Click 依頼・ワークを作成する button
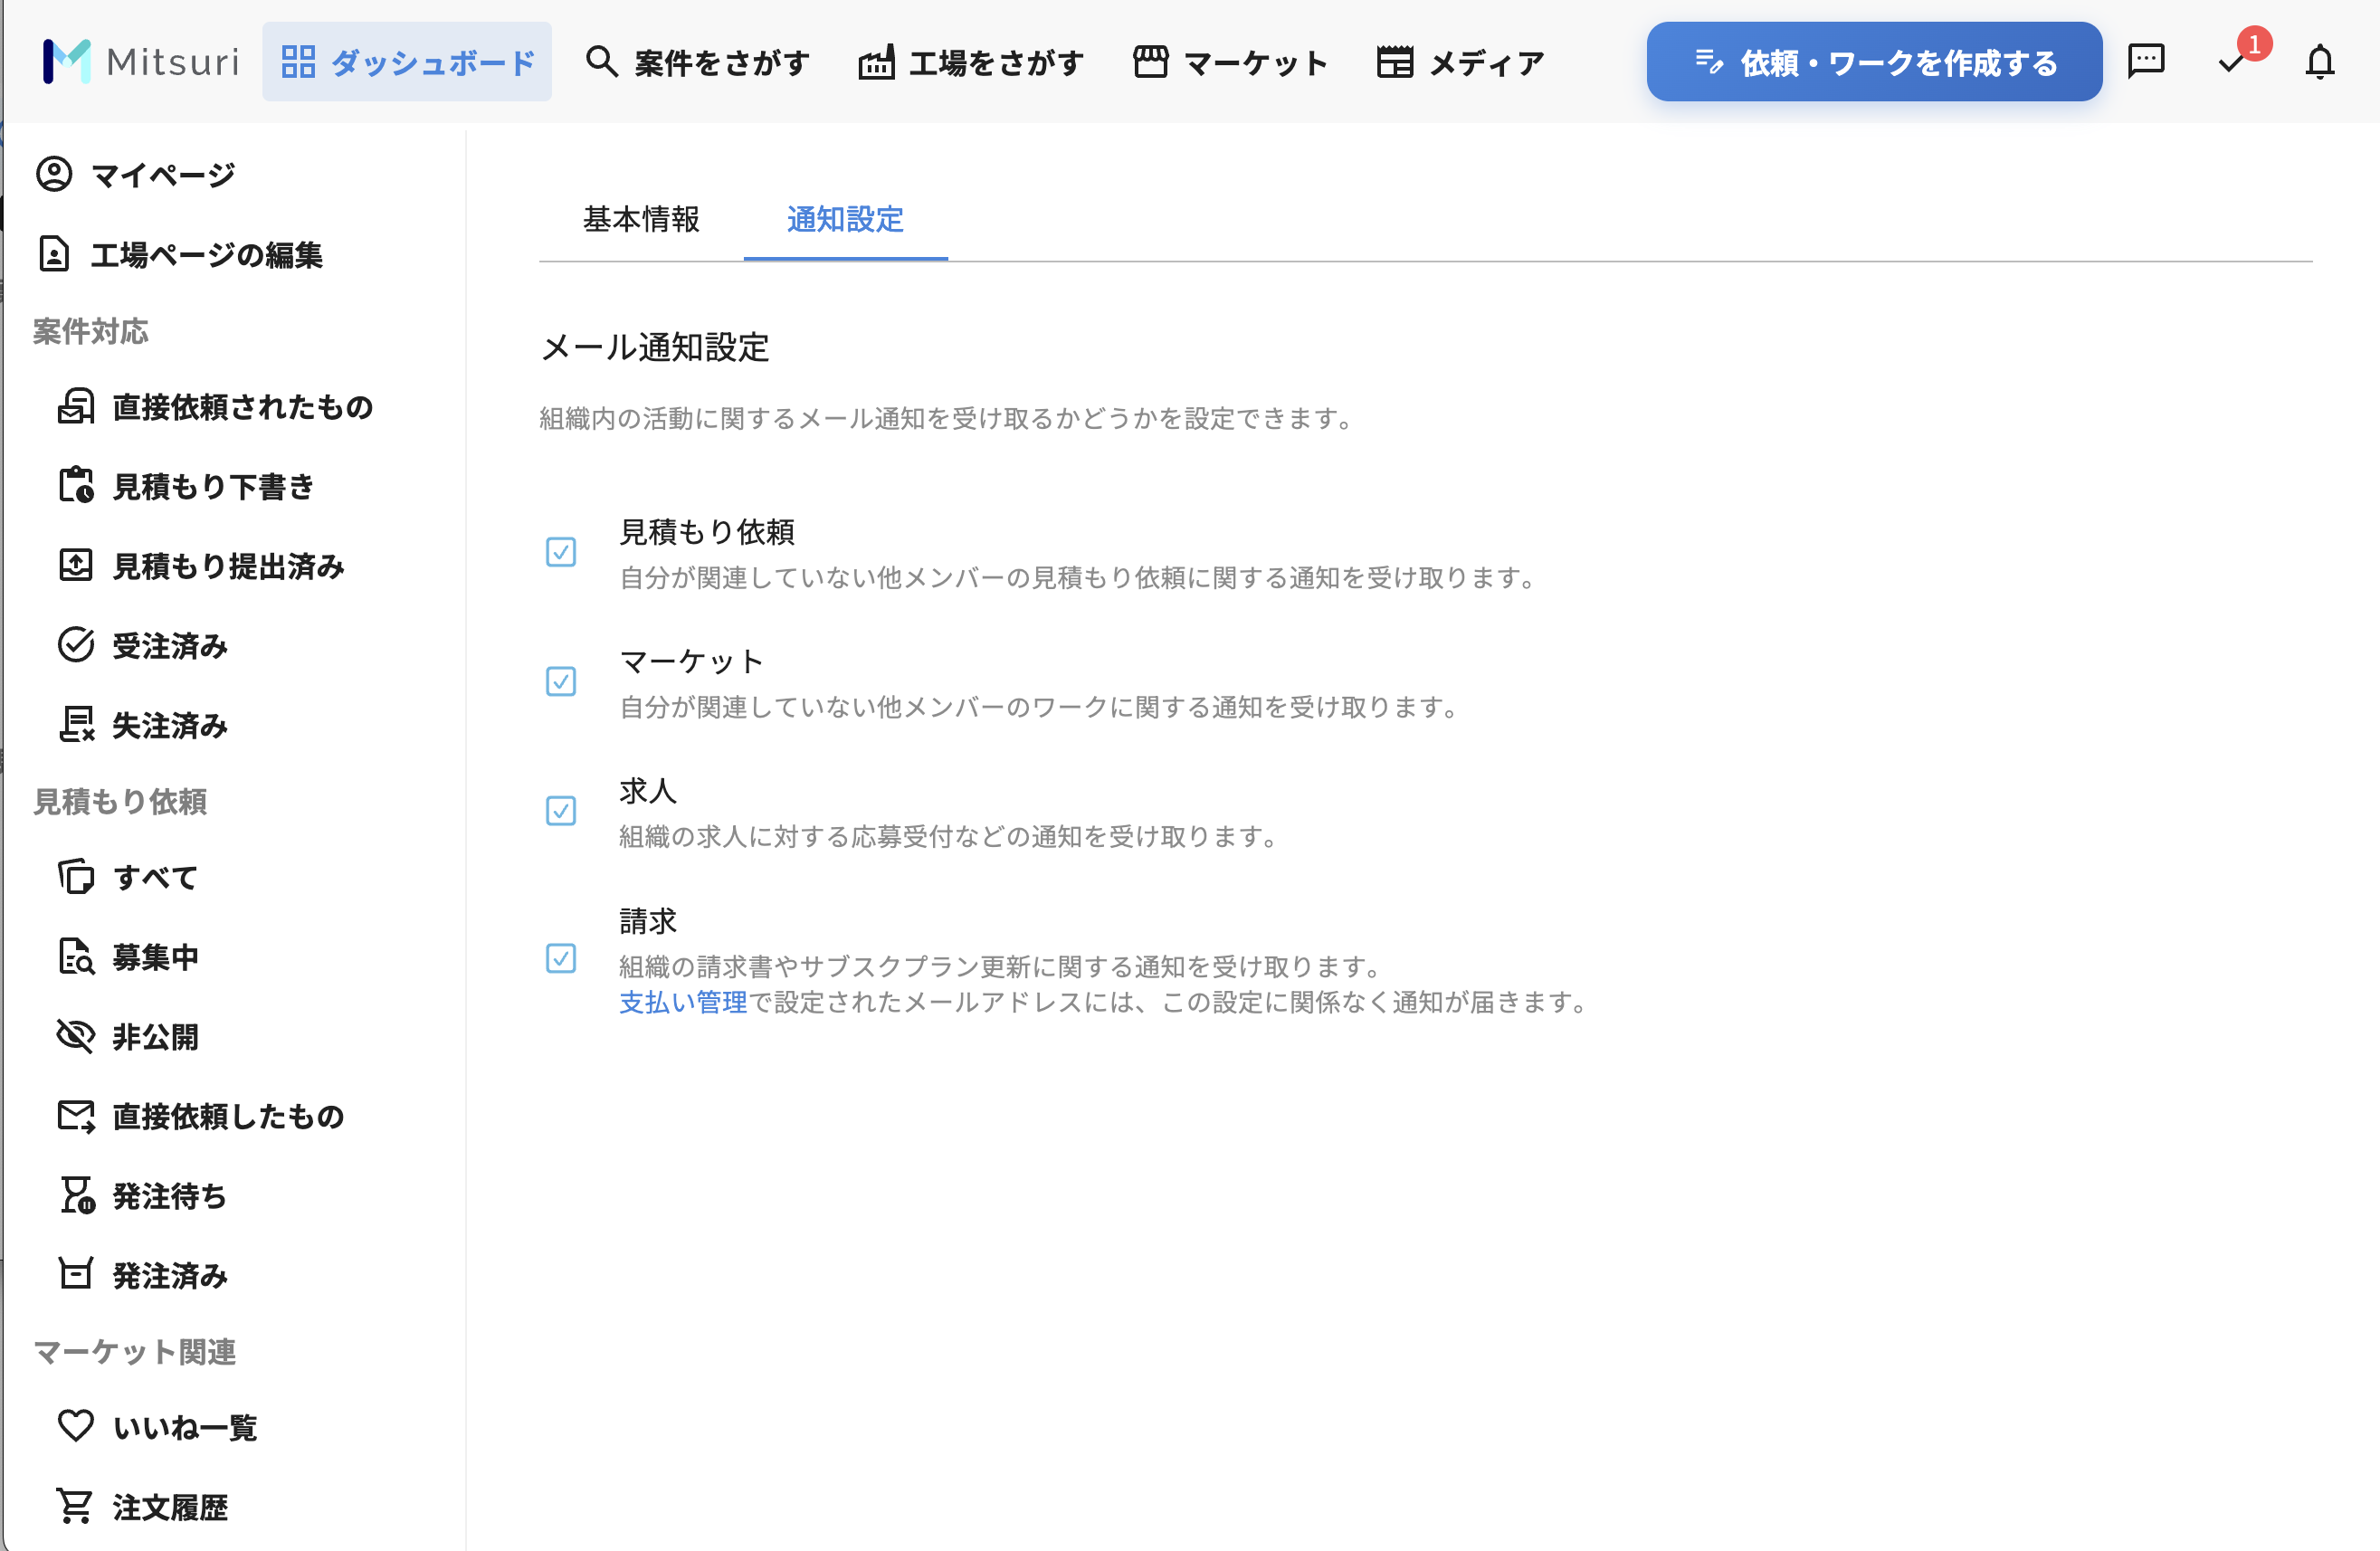Viewport: 2380px width, 1551px height. coord(1874,62)
